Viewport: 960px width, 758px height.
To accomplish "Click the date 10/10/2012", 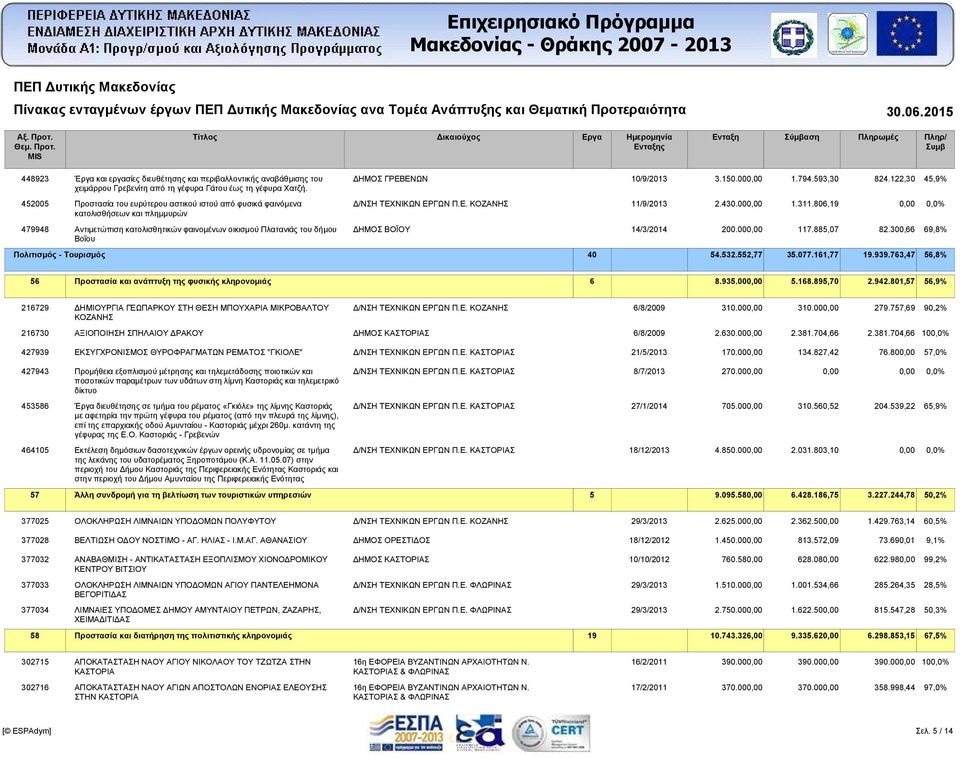I will coord(649,559).
